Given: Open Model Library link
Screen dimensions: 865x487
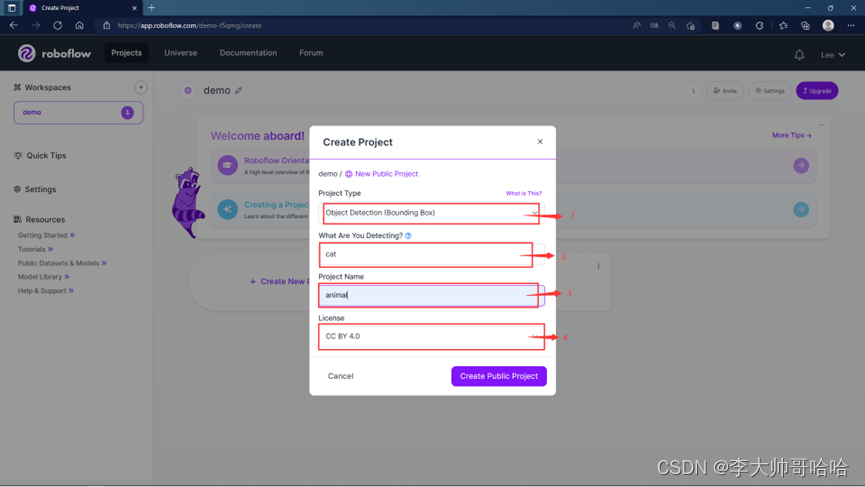Looking at the screenshot, I should click(44, 277).
